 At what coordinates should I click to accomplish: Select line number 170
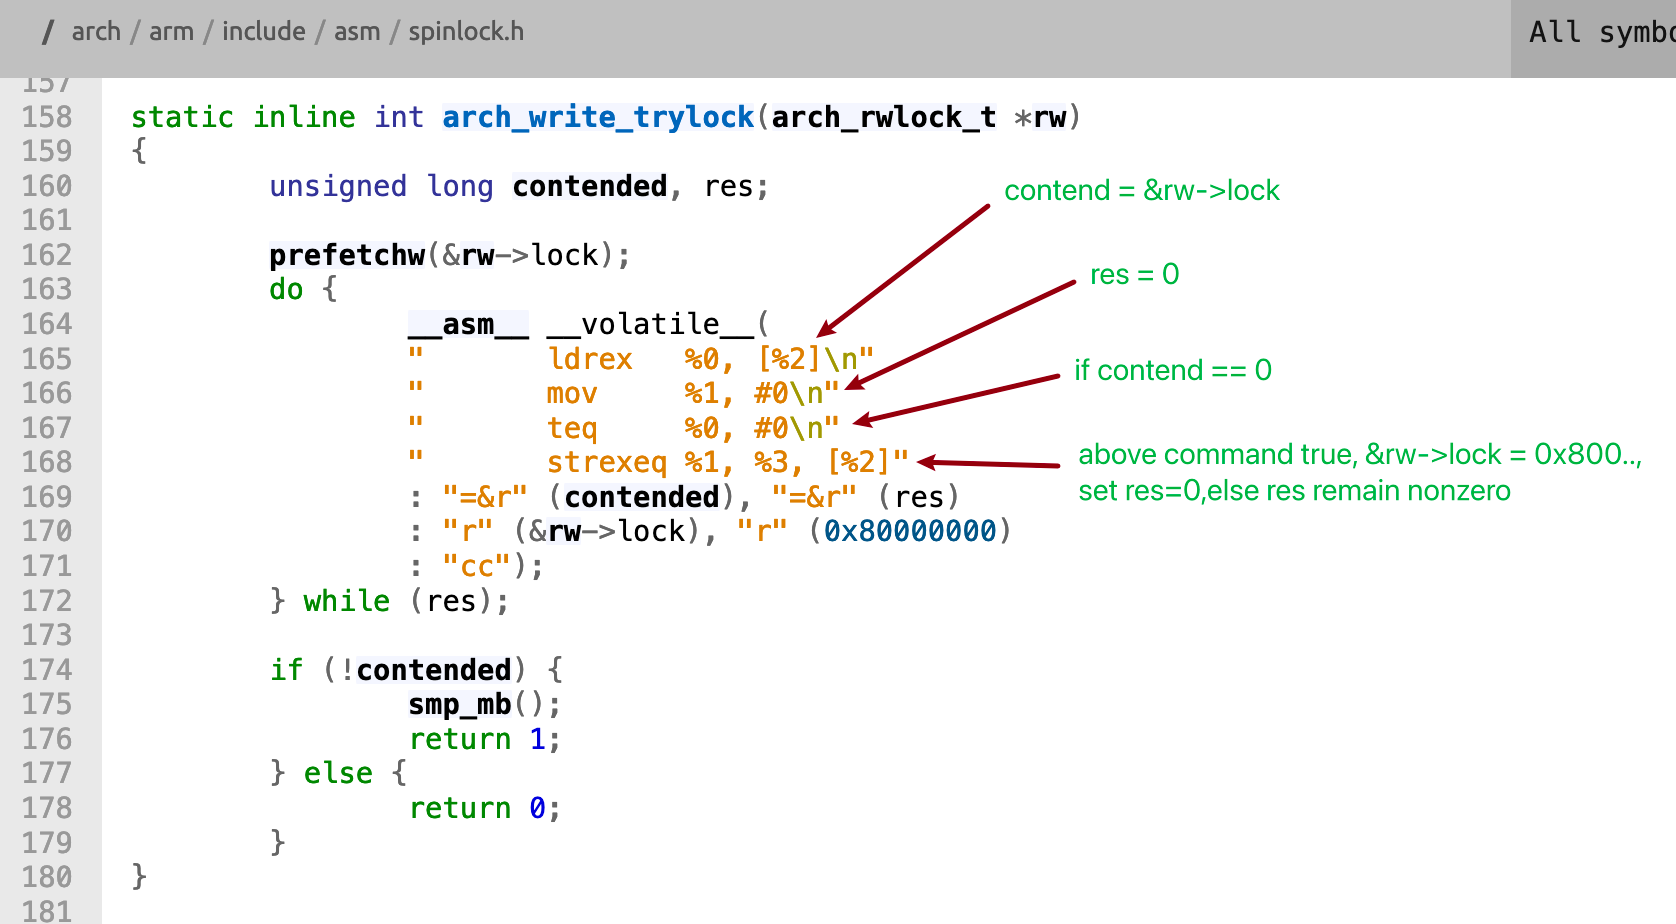(x=47, y=531)
